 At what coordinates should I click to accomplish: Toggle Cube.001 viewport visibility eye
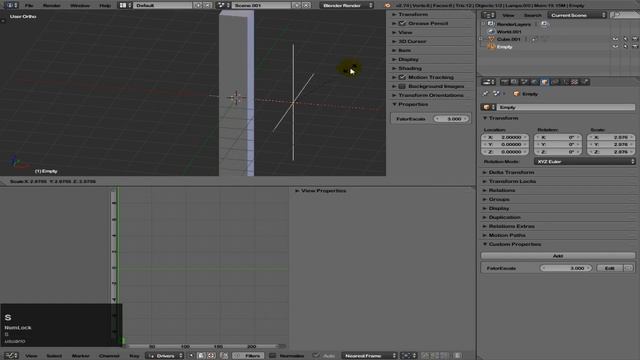click(615, 39)
